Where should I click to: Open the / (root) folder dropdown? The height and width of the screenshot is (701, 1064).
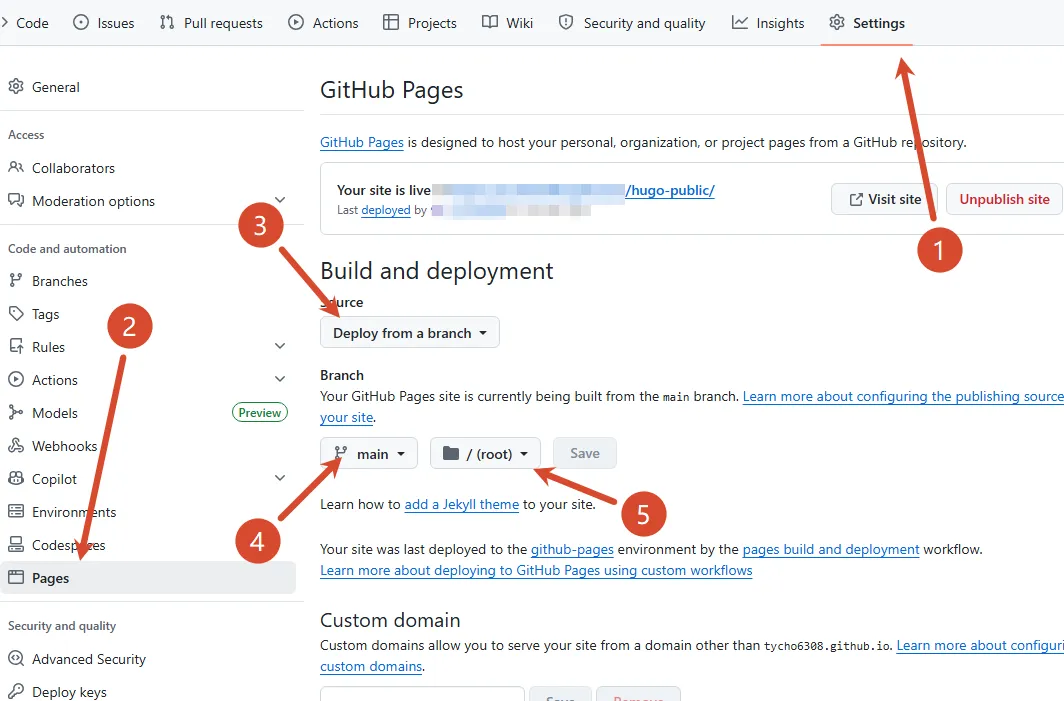(485, 453)
